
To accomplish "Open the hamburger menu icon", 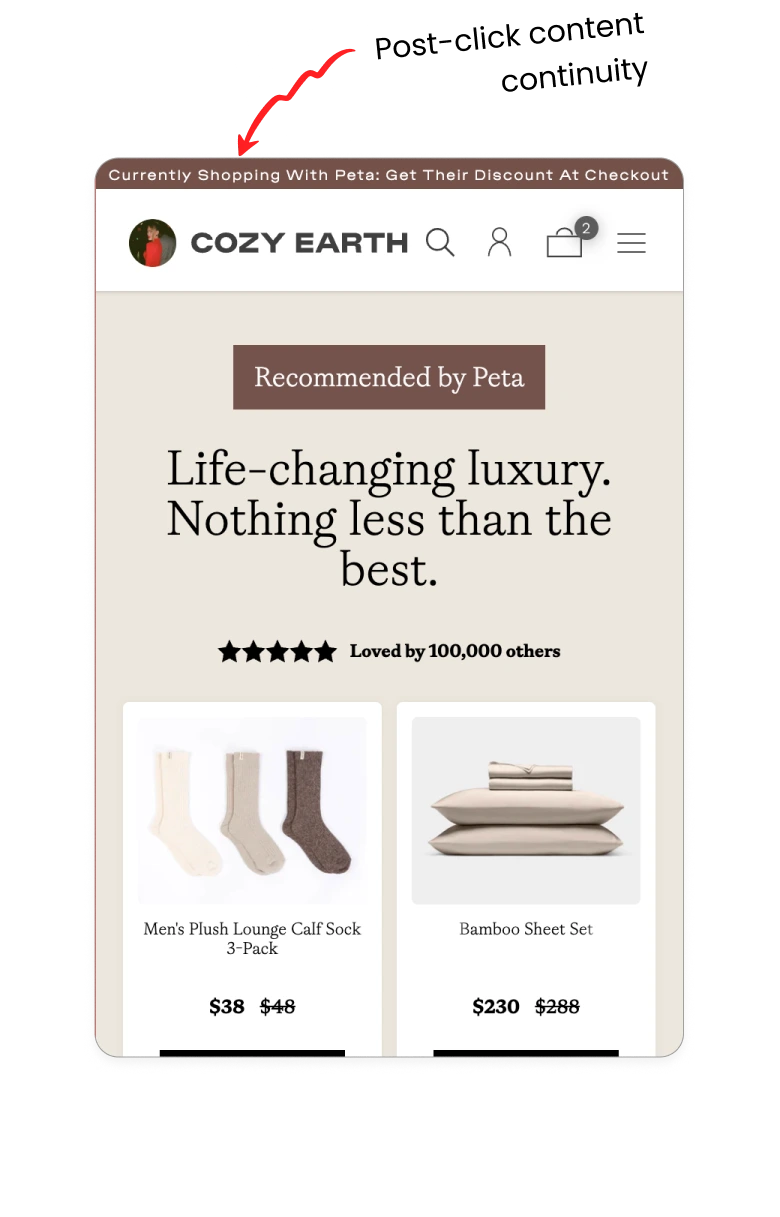I will pyautogui.click(x=632, y=243).
